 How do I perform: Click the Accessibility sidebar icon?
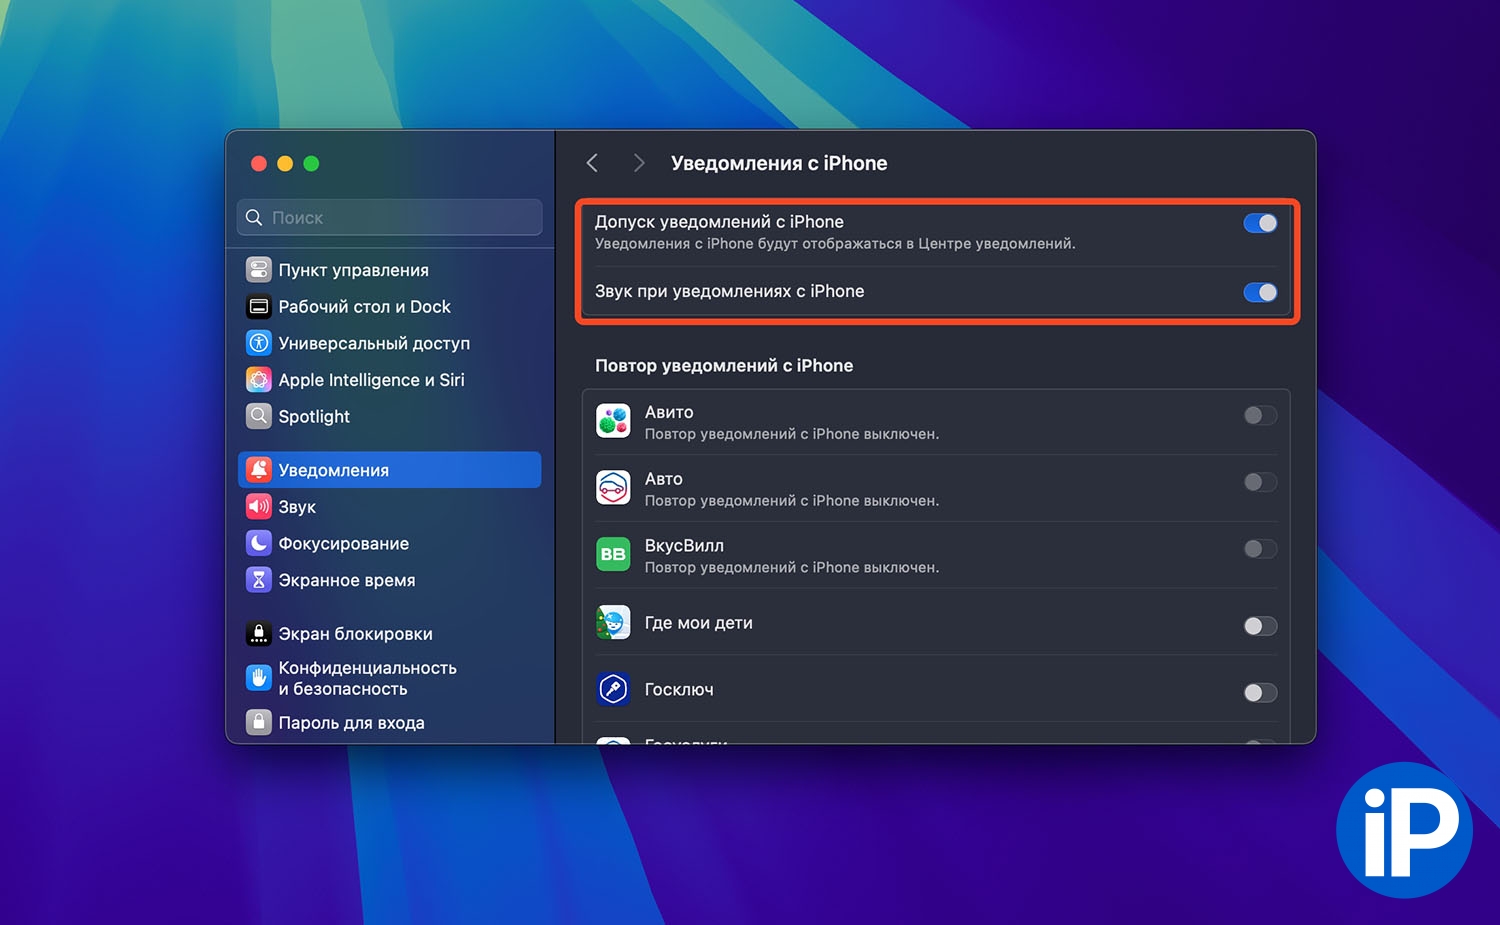259,343
